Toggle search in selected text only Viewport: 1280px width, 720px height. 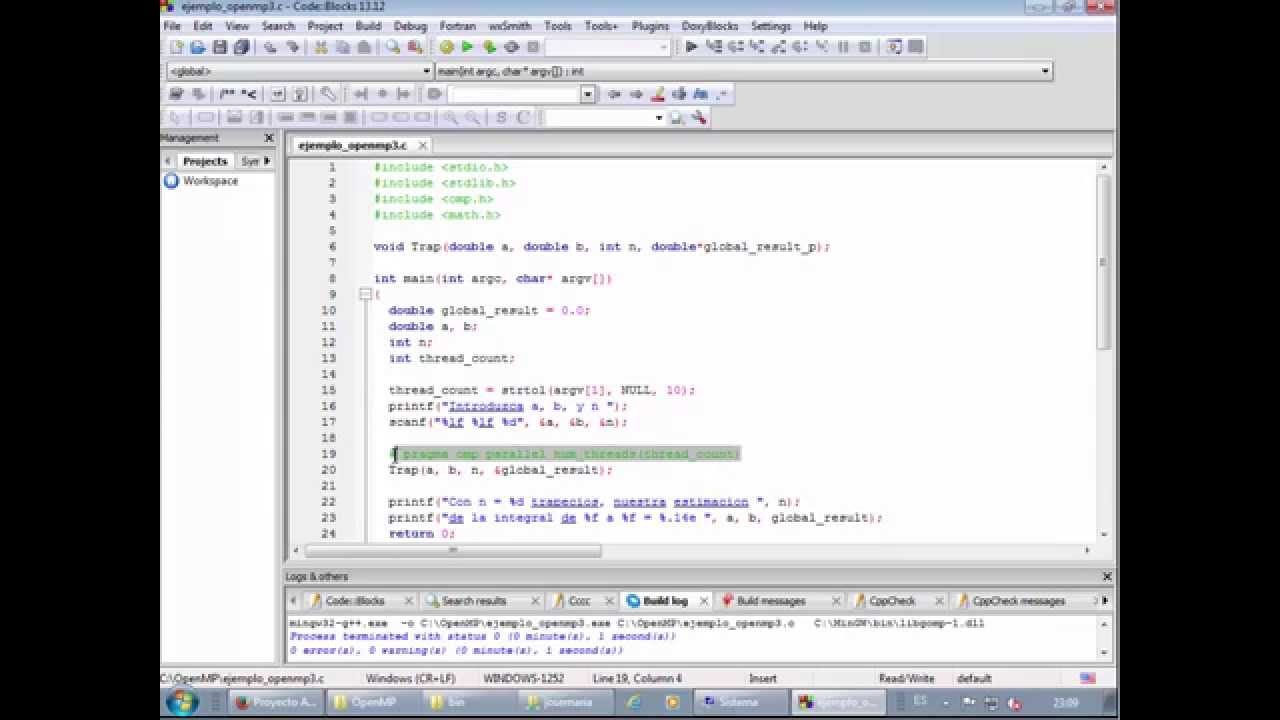[x=679, y=94]
